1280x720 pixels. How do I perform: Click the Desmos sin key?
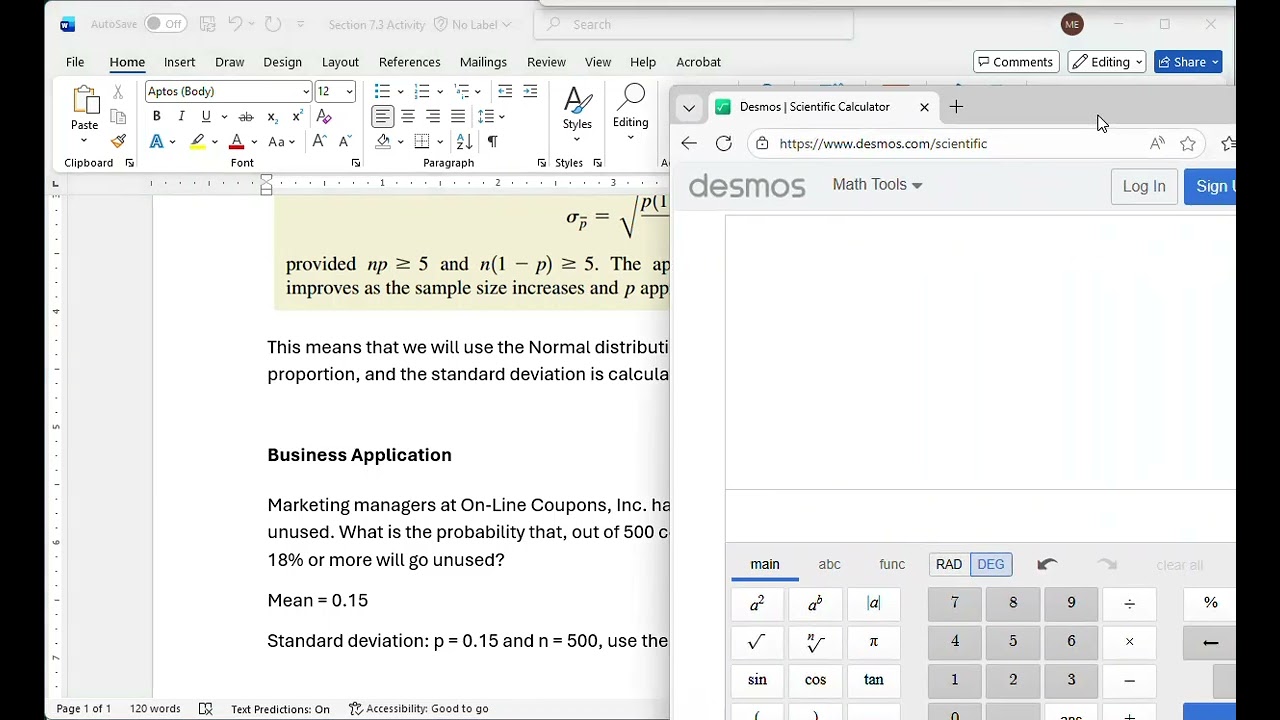pos(757,680)
